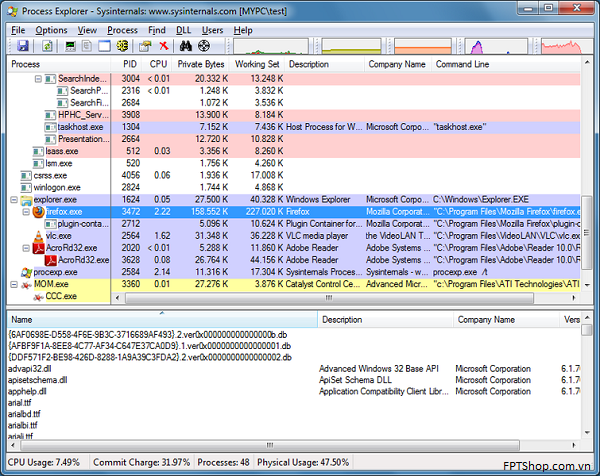The width and height of the screenshot is (600, 476).
Task: Click the Refresh Now toolbar icon
Action: click(47, 46)
